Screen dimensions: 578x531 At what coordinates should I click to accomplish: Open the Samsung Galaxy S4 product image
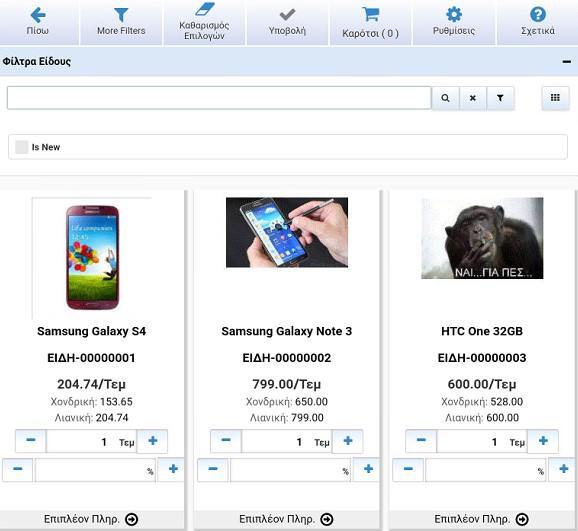(x=92, y=258)
